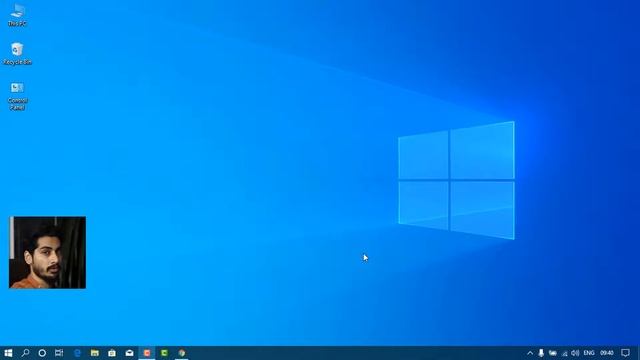Switch to Google Chrome on the taskbar
The image size is (640, 360).
click(x=182, y=353)
